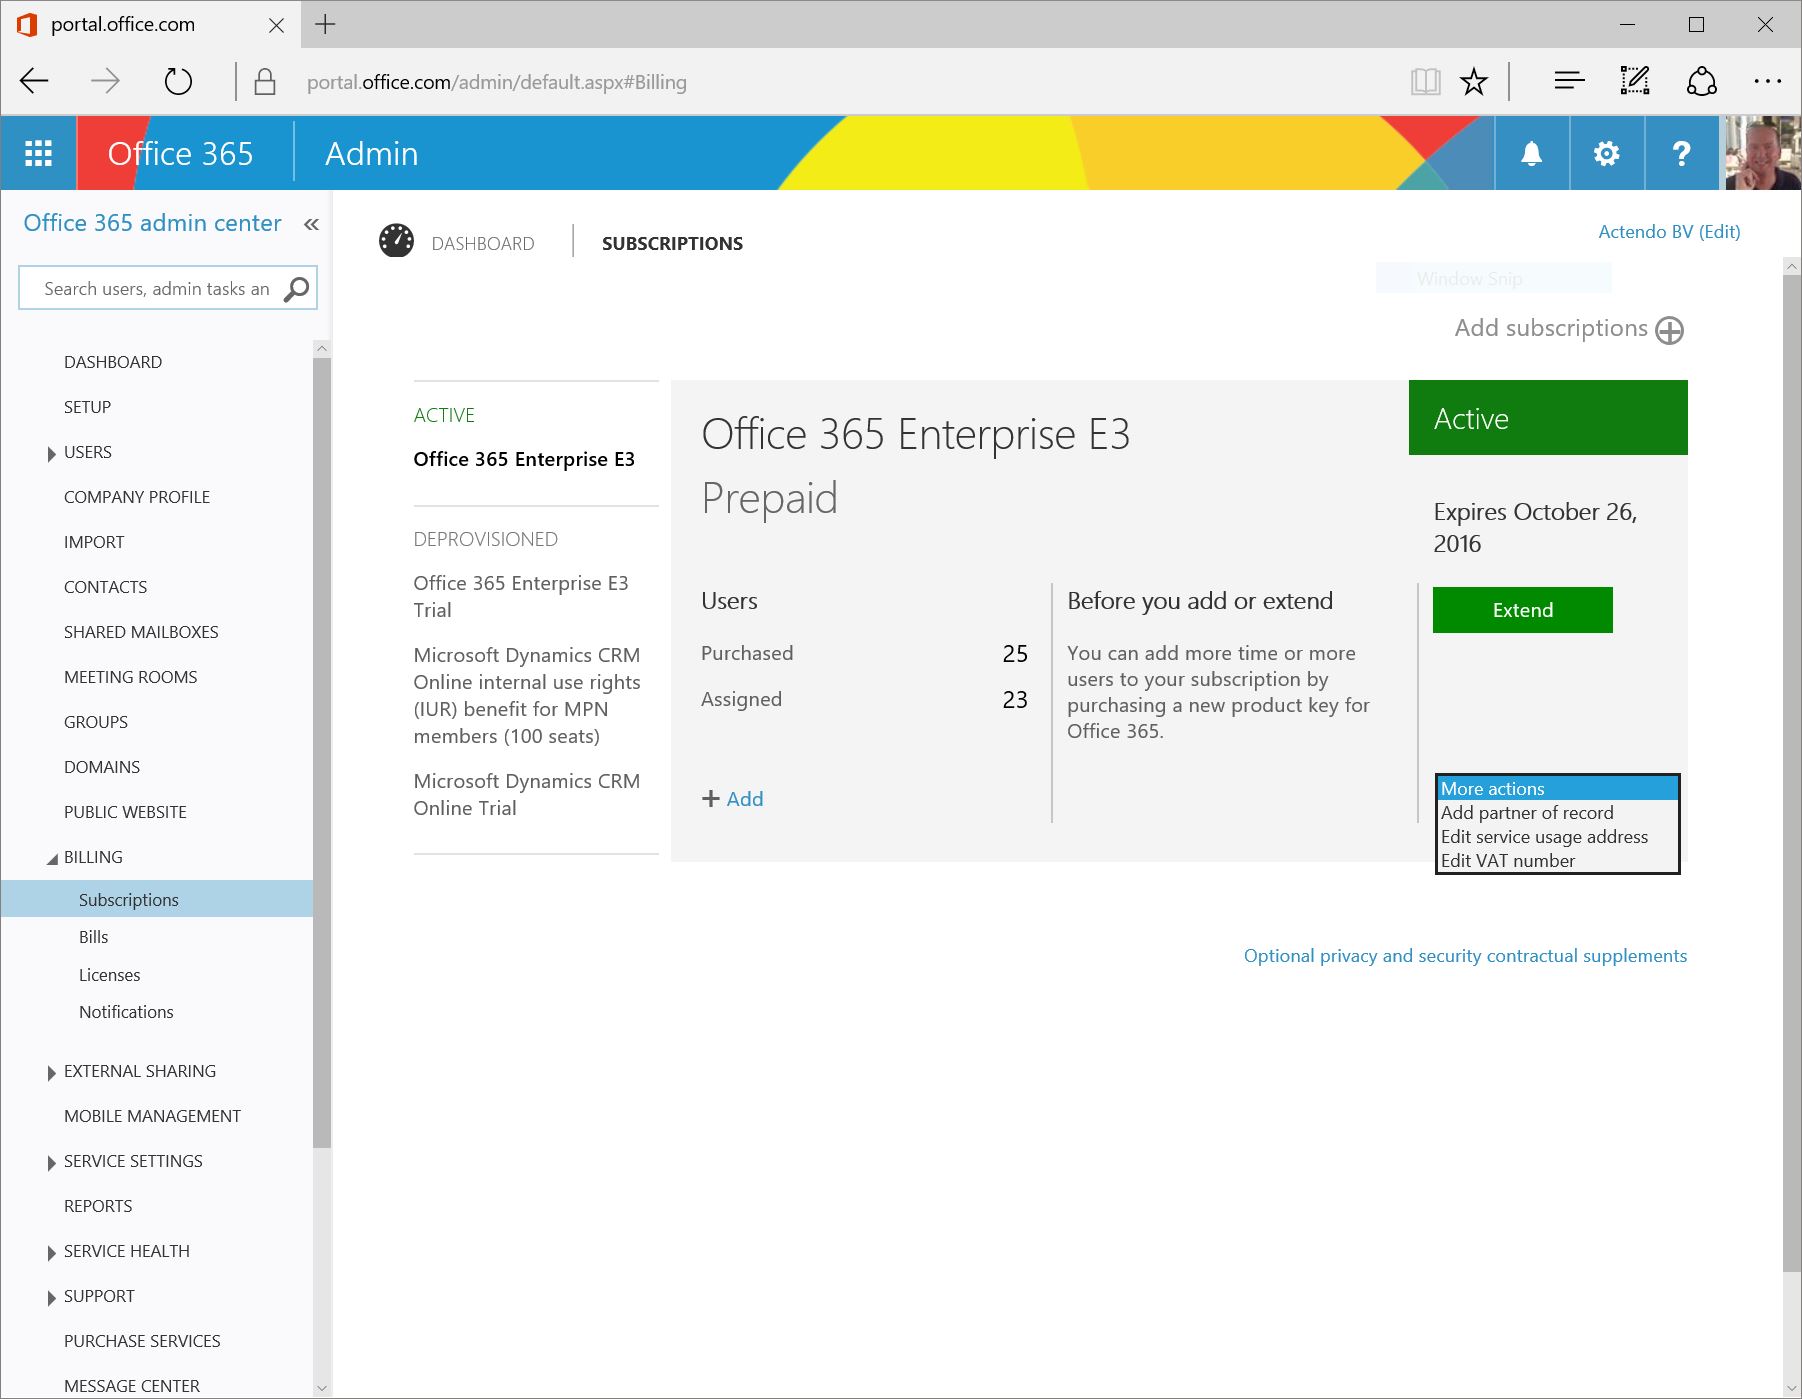This screenshot has height=1399, width=1802.
Task: Click the green Extend button
Action: click(x=1522, y=610)
